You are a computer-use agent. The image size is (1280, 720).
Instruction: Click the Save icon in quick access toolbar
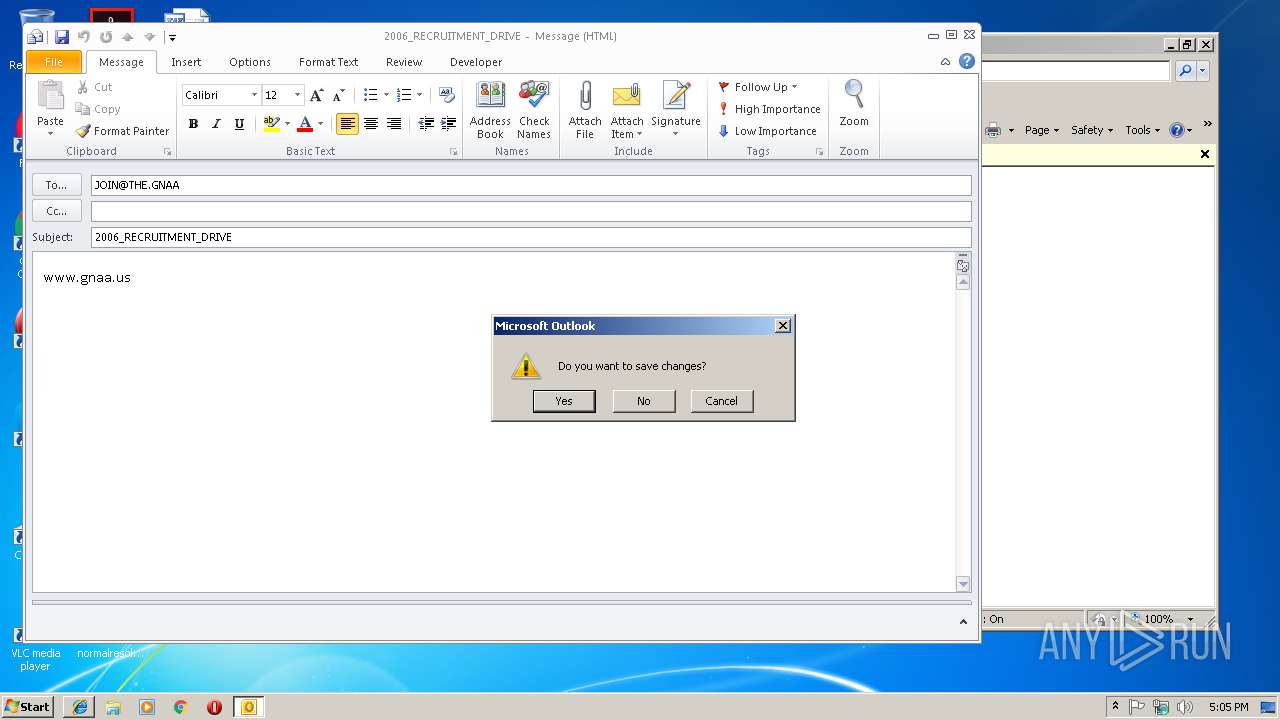[x=62, y=37]
